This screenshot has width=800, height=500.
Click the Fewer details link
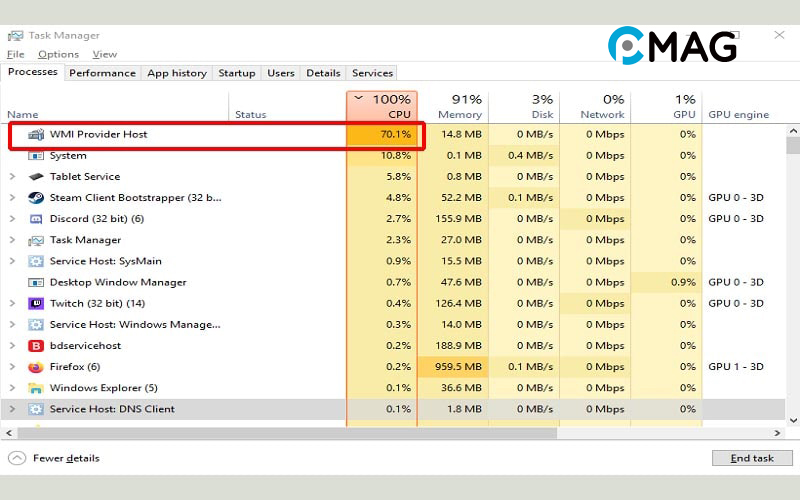tap(66, 458)
